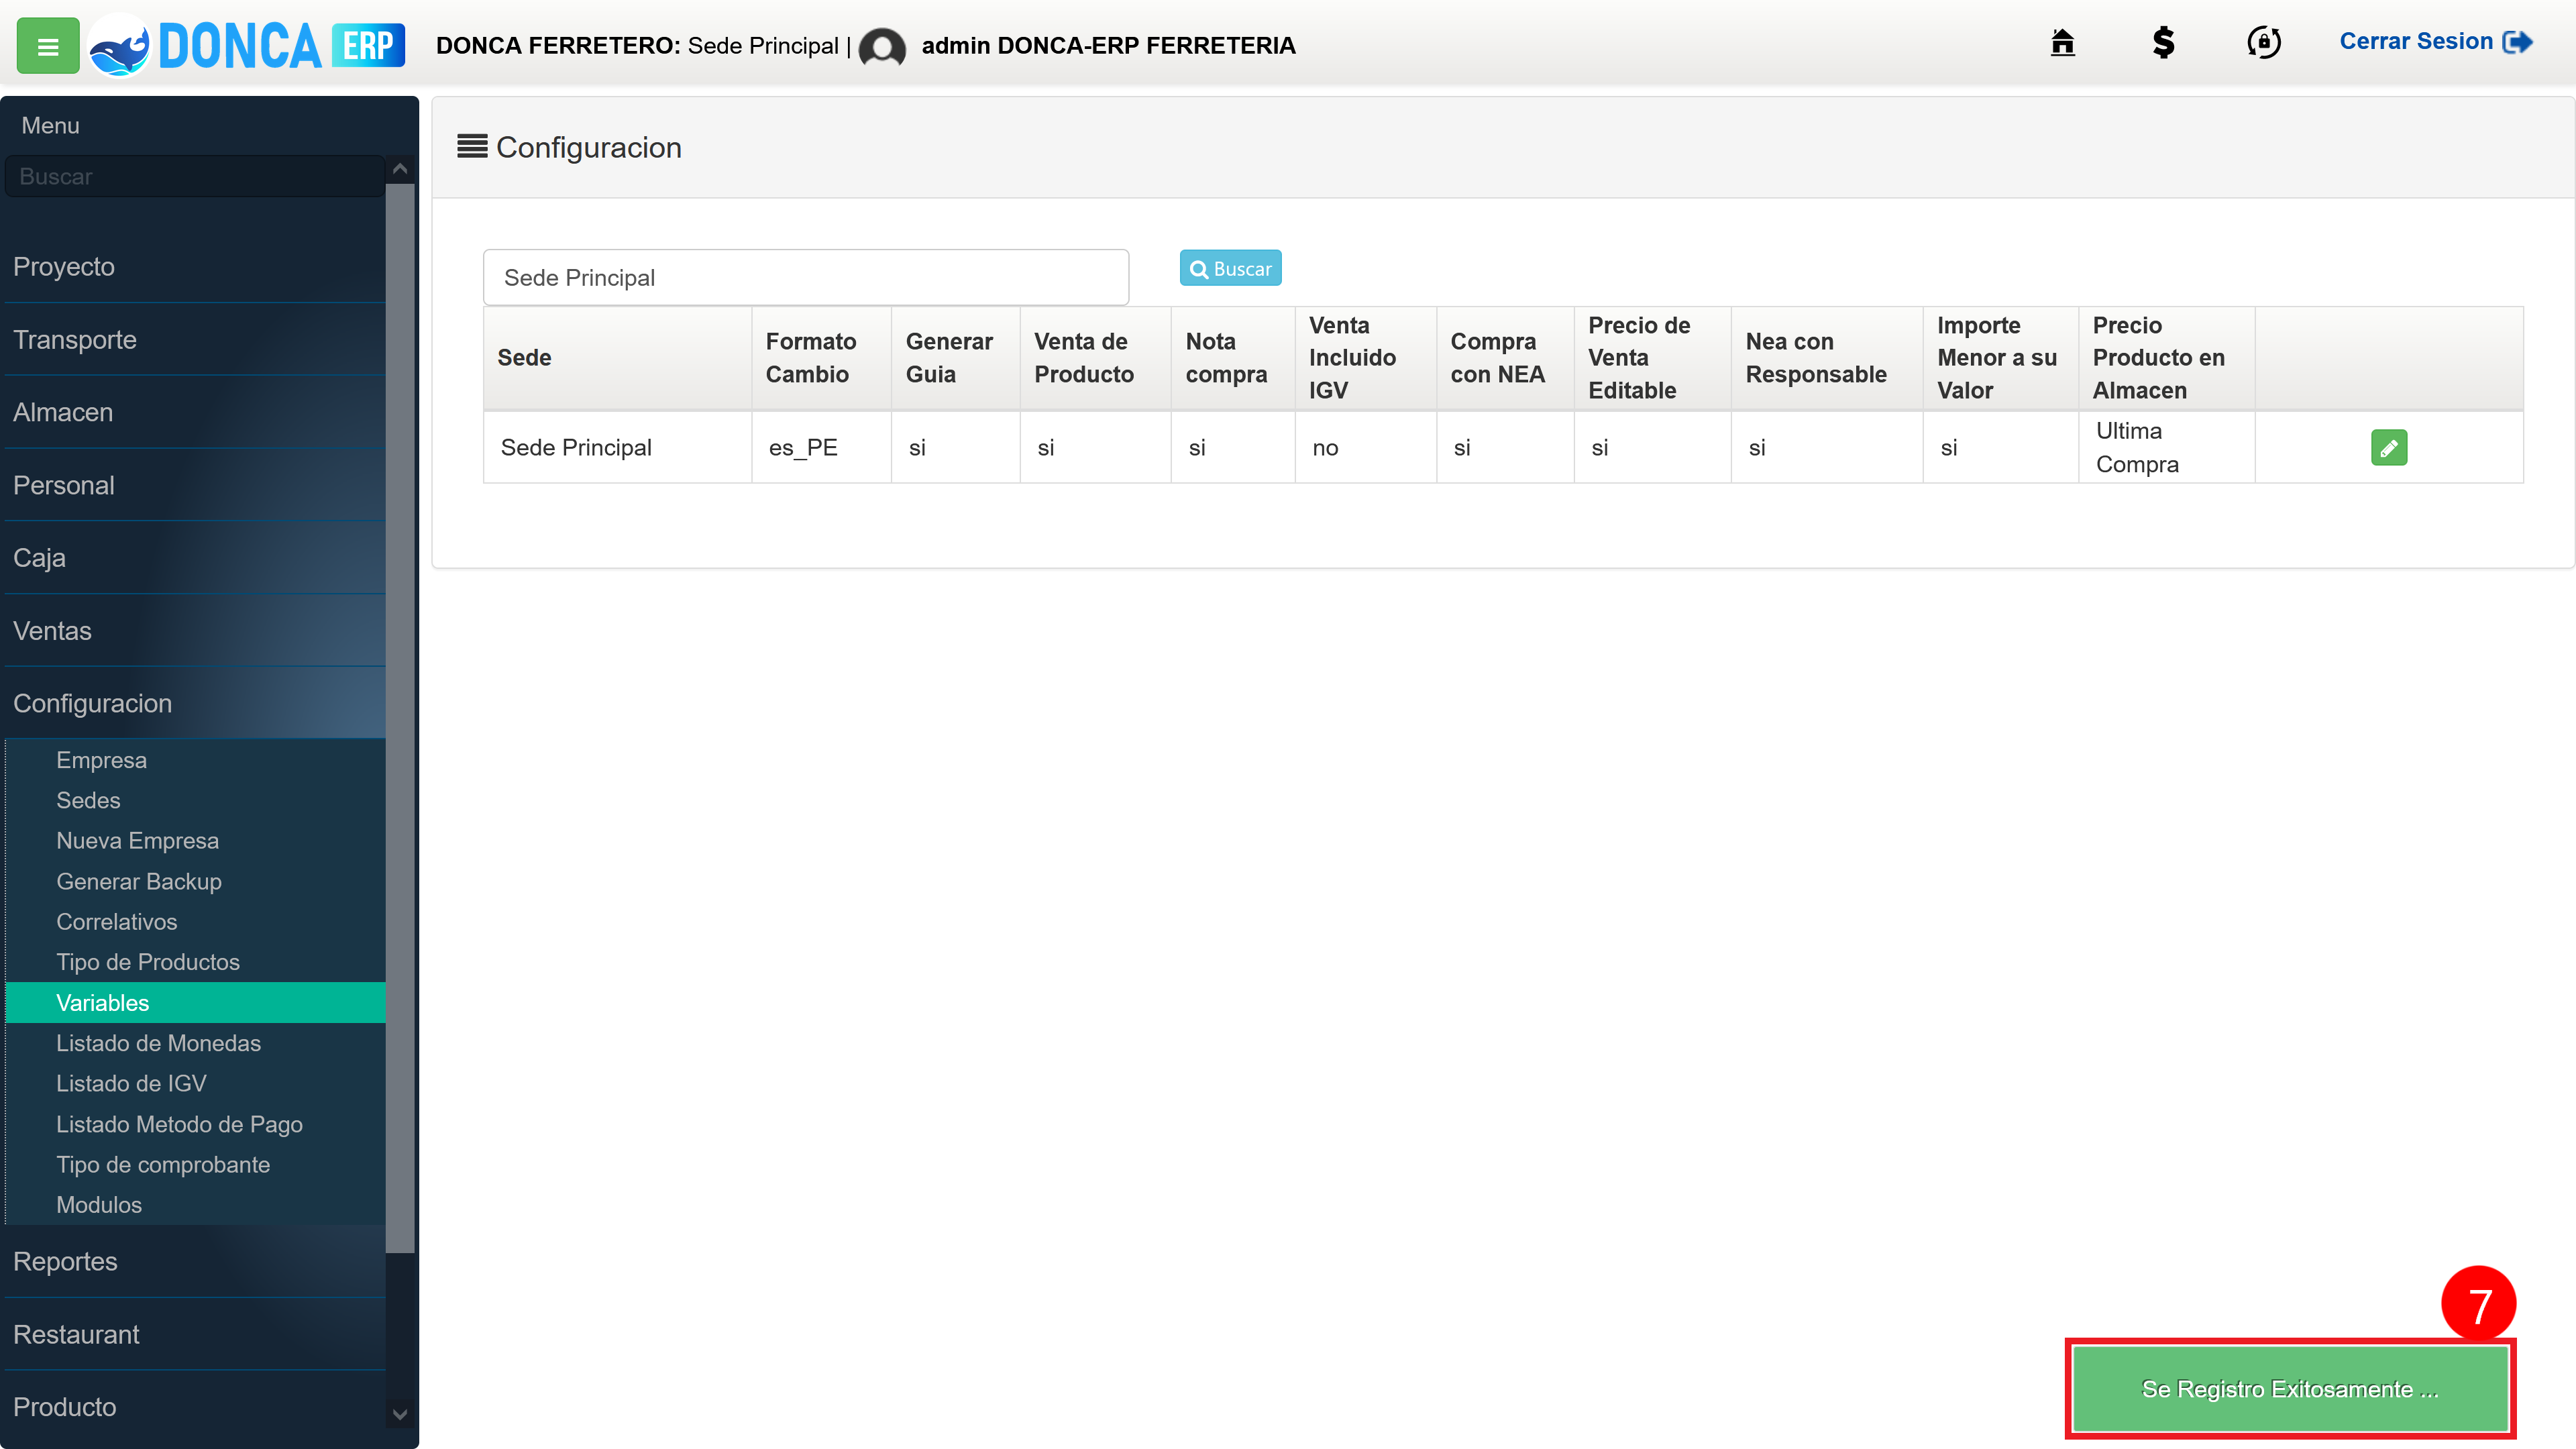Expand the Producto menu

(x=195, y=1408)
